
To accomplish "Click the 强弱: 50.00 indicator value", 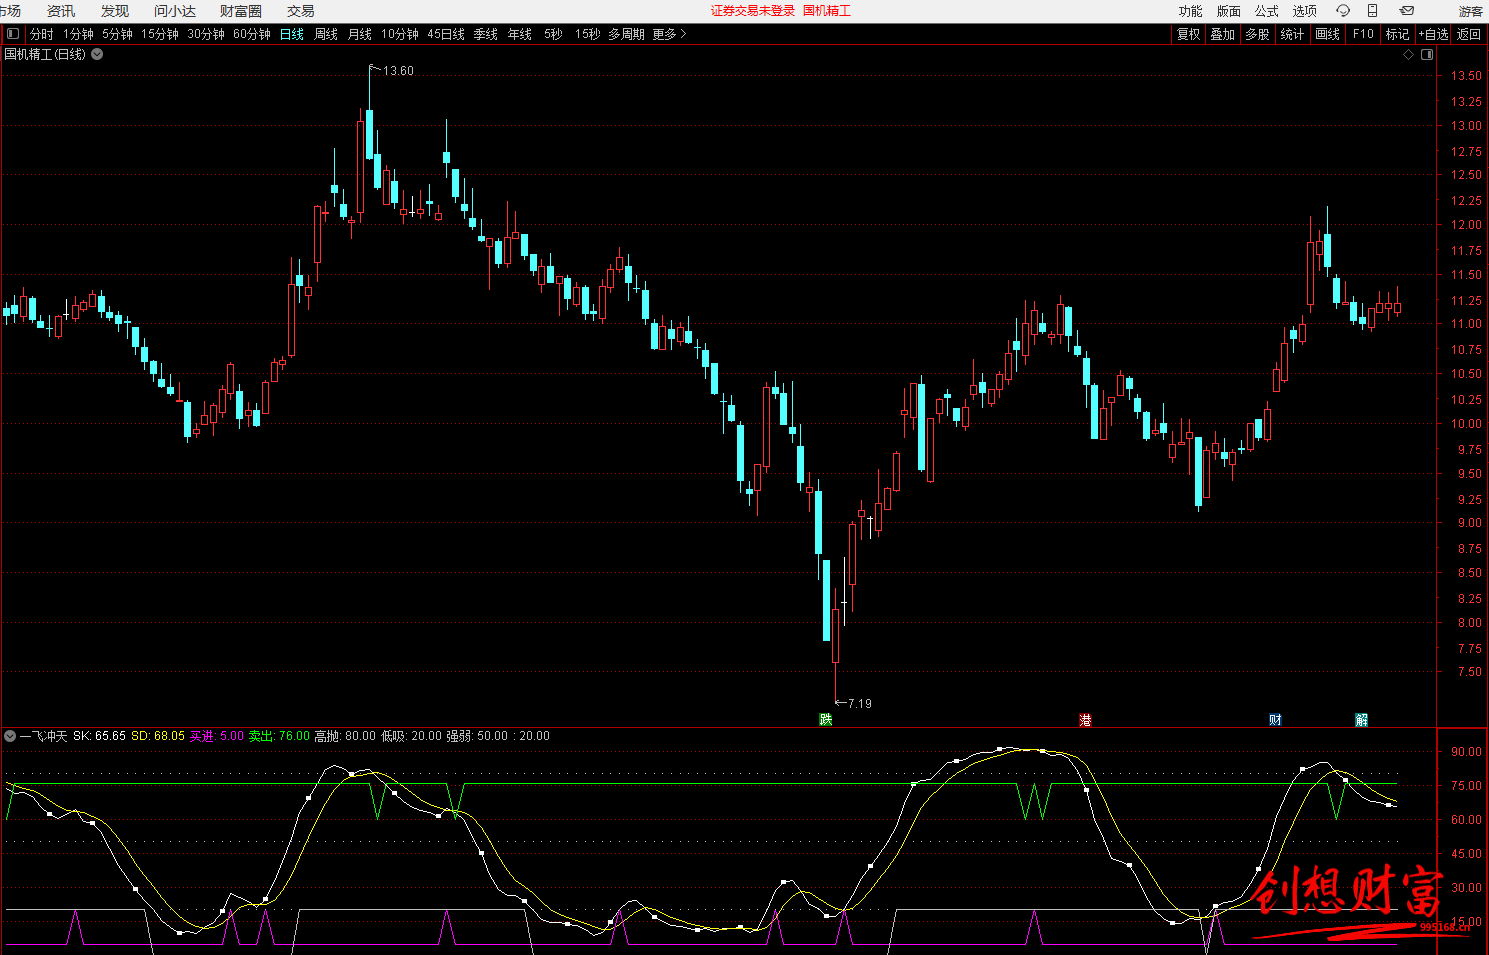I will [477, 736].
